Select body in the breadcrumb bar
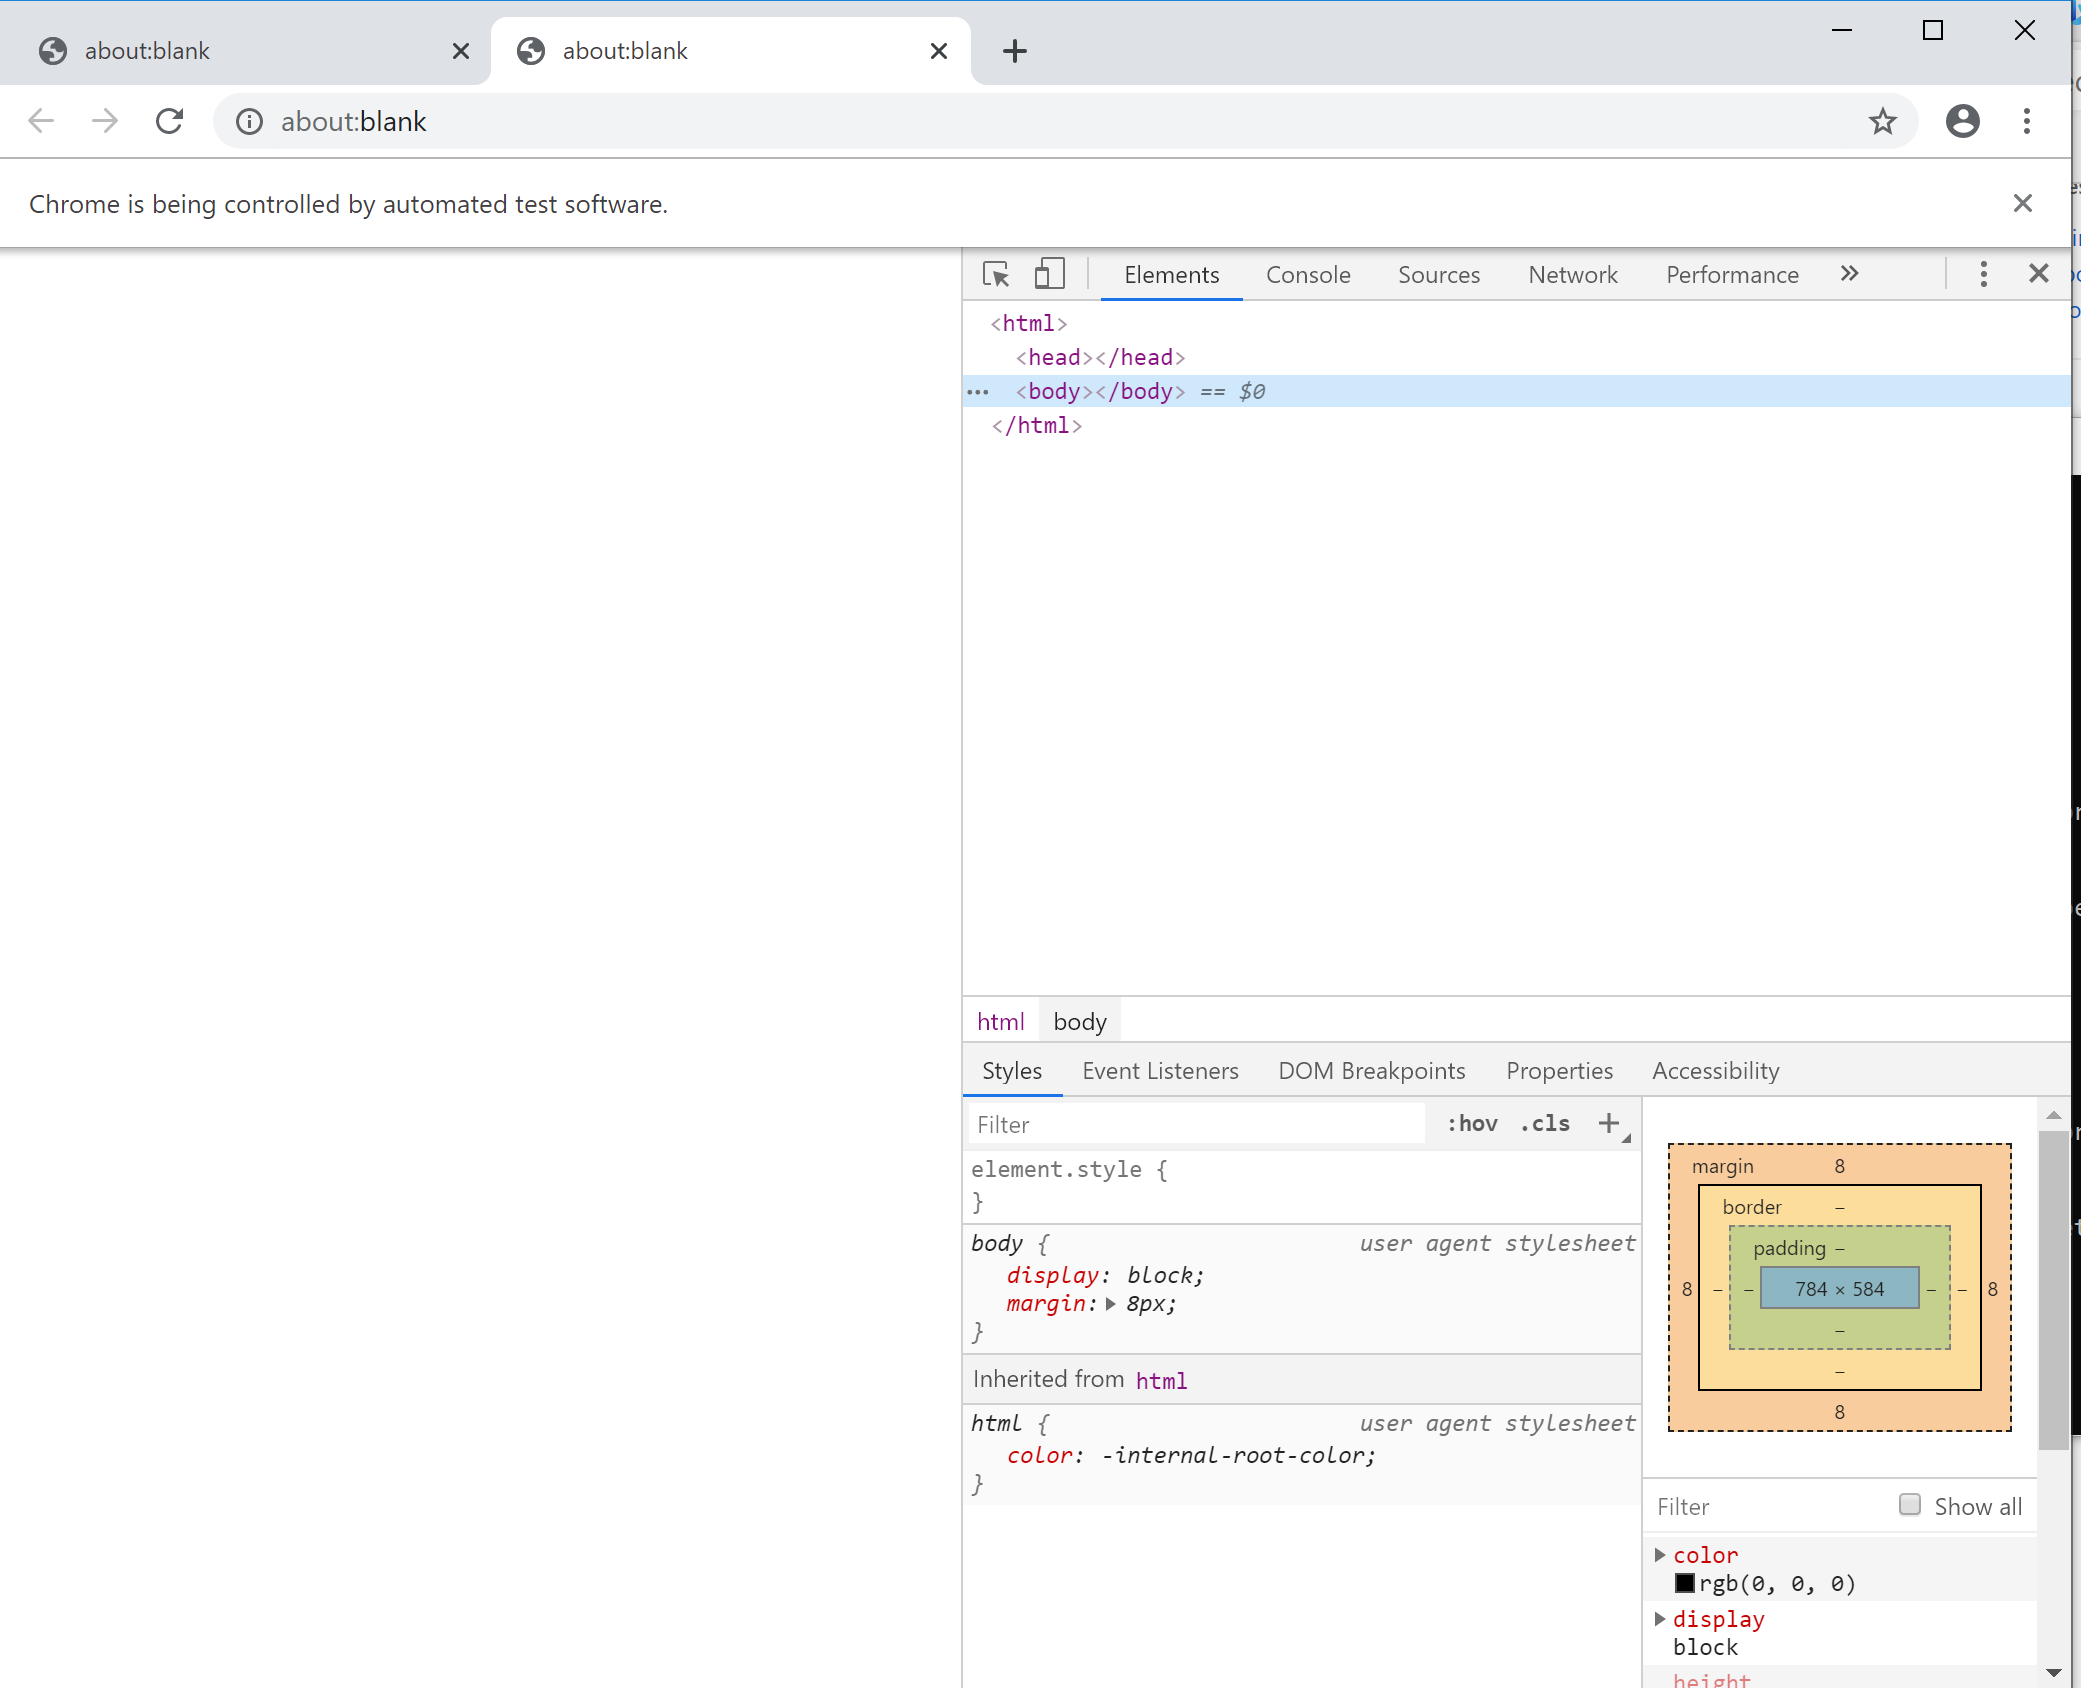 click(1079, 1020)
